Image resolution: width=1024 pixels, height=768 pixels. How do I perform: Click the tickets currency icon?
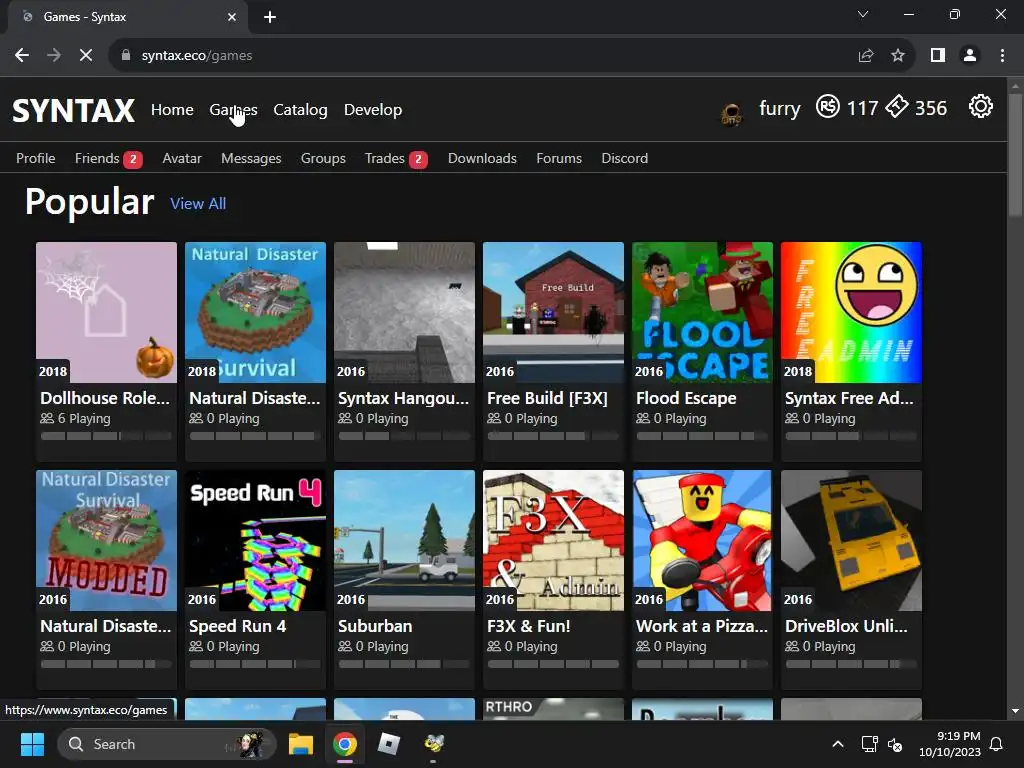coord(897,106)
